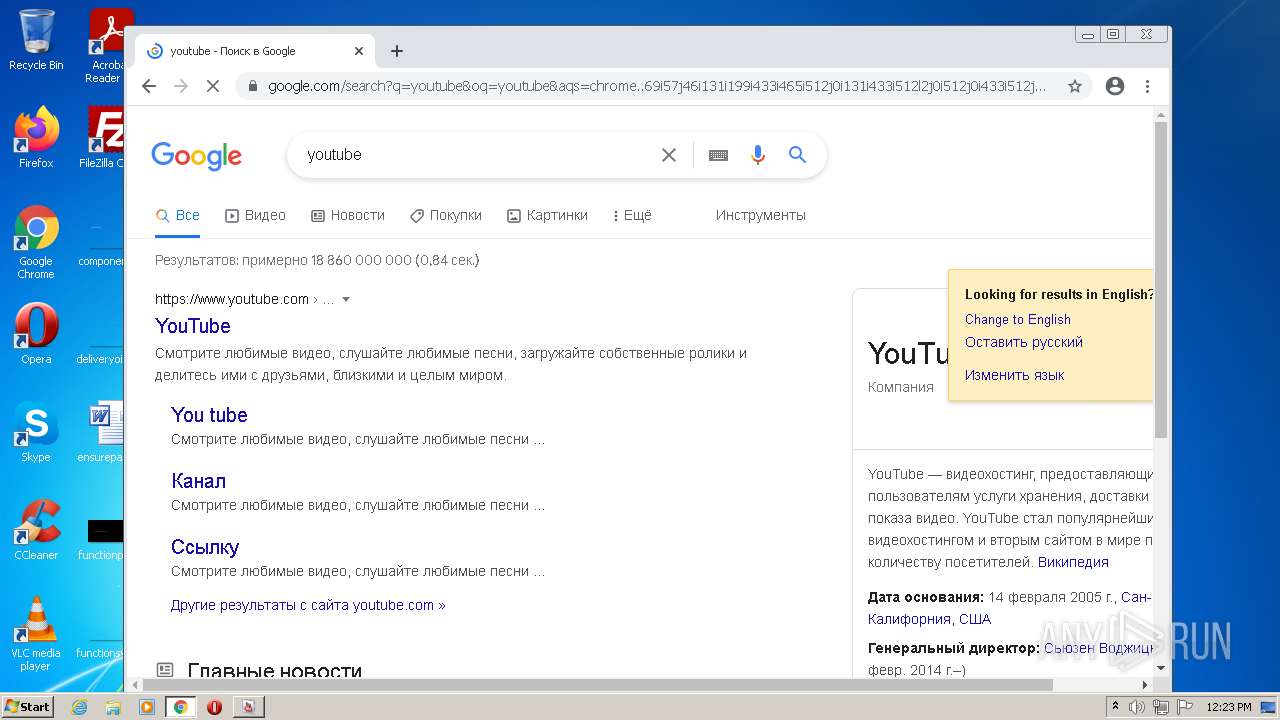Click the vertical page scrollbar

coord(1161,280)
